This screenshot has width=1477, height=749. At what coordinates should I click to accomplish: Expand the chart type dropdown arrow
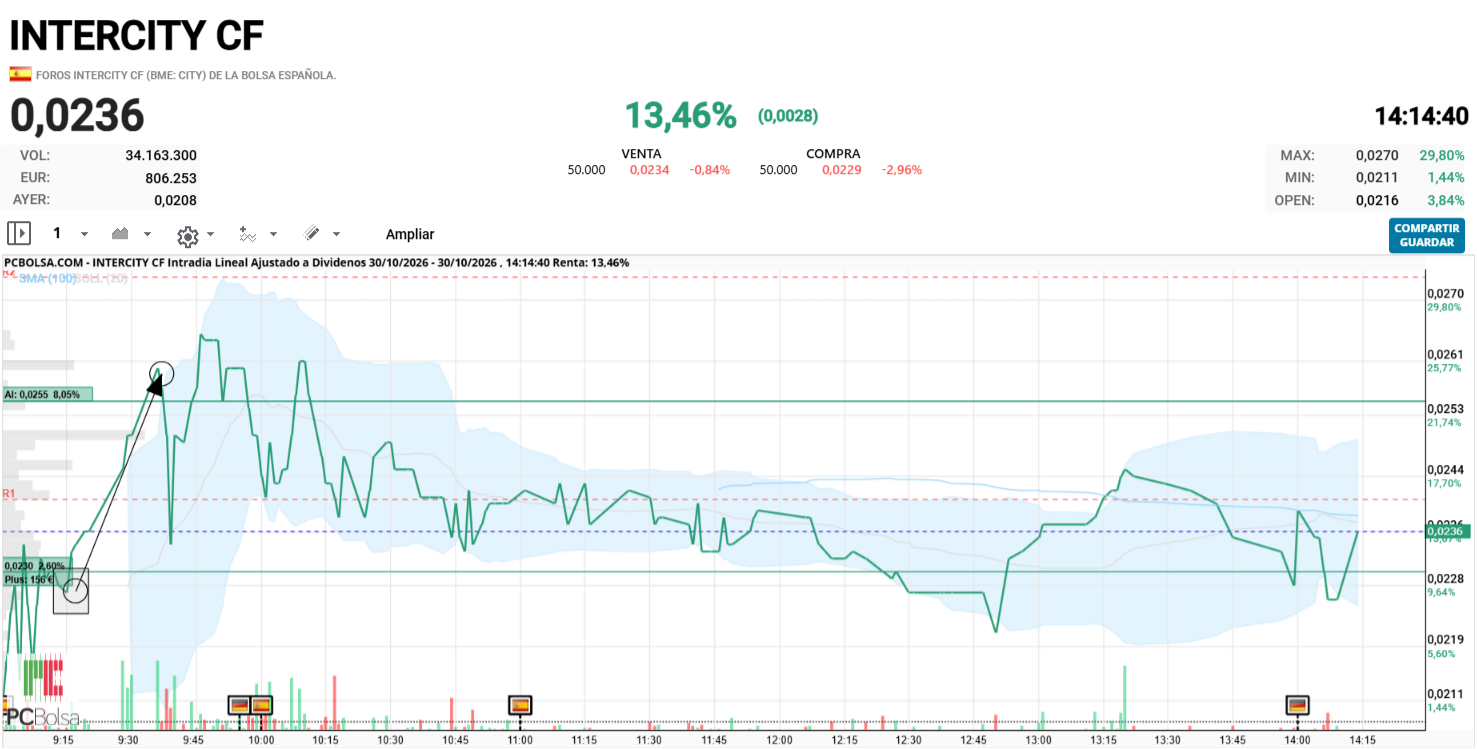[148, 234]
